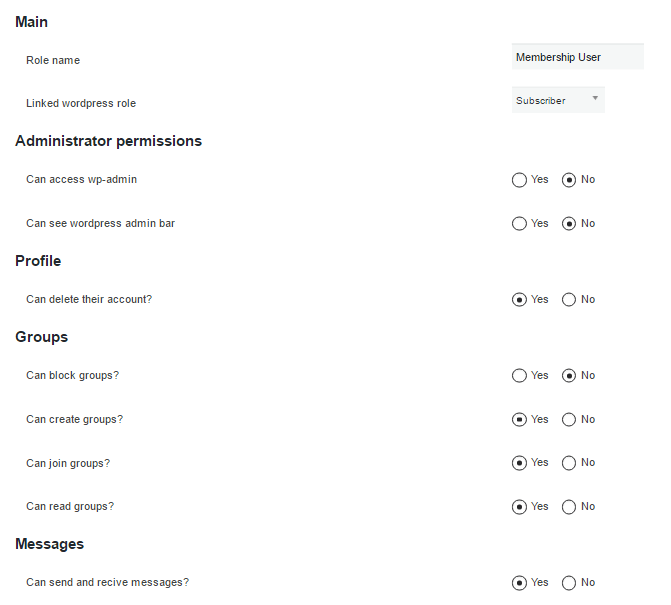Select Yes for send and receive messages
The height and width of the screenshot is (605, 671).
519,583
